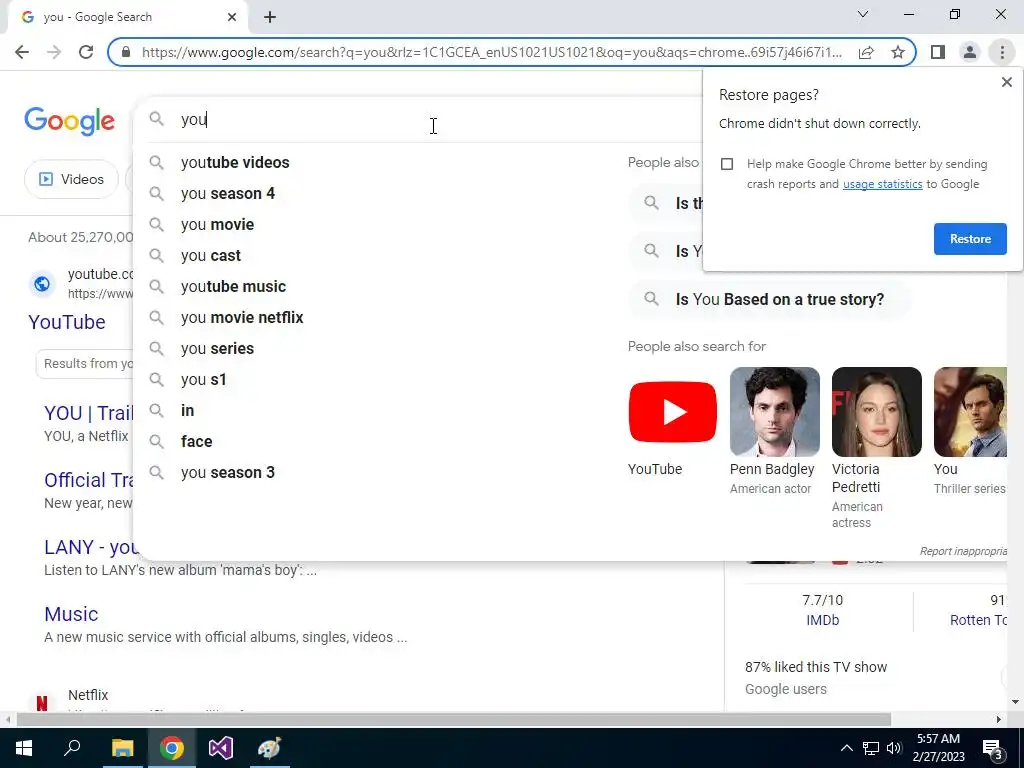The width and height of the screenshot is (1024, 768).
Task: Open the share this page icon
Action: point(866,52)
